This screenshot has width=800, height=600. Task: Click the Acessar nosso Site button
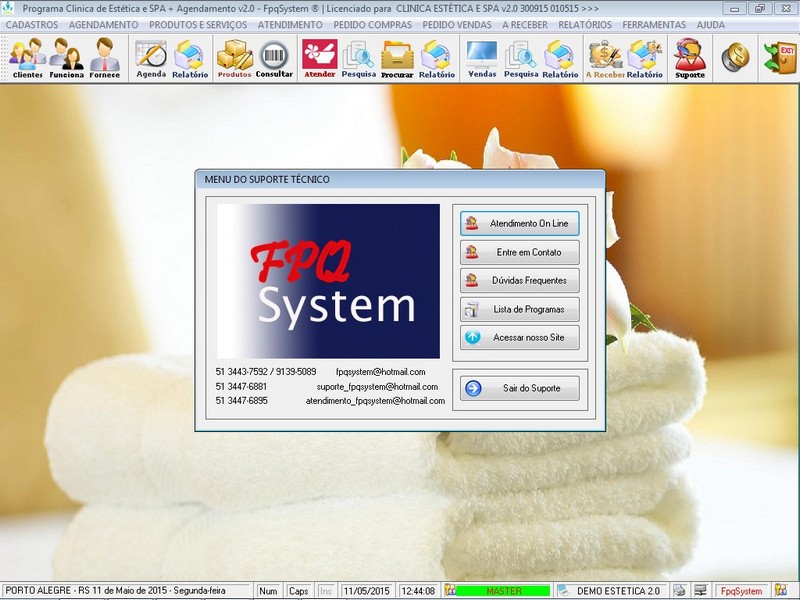(x=519, y=337)
